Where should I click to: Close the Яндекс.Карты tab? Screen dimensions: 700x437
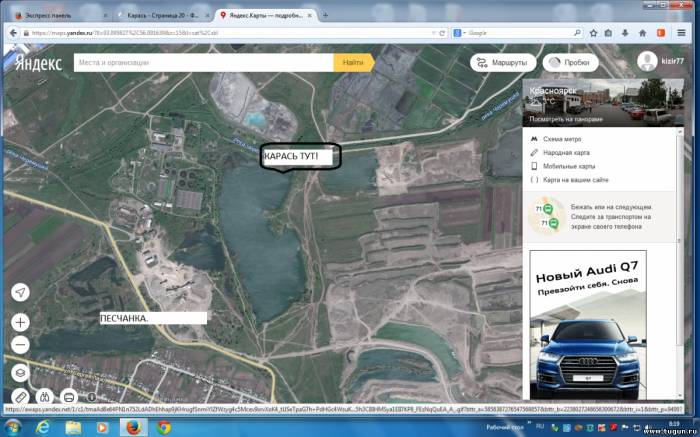coord(311,15)
